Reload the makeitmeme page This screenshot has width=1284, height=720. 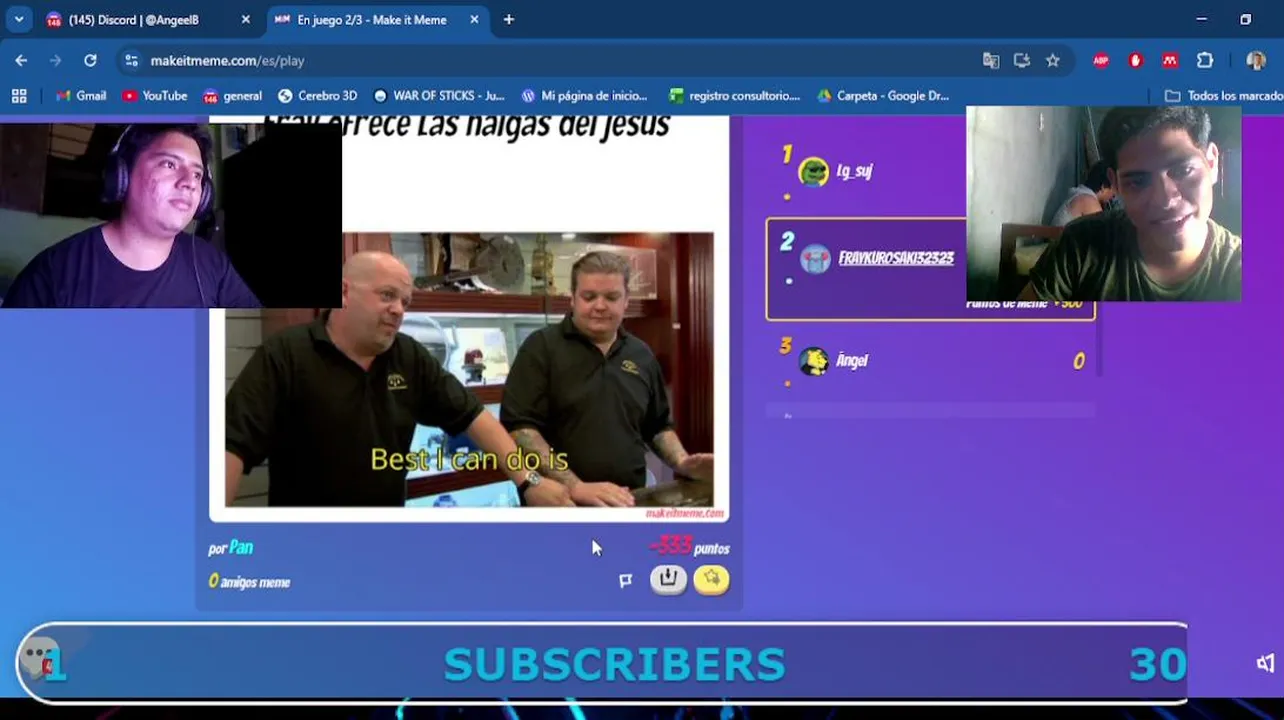pyautogui.click(x=90, y=61)
